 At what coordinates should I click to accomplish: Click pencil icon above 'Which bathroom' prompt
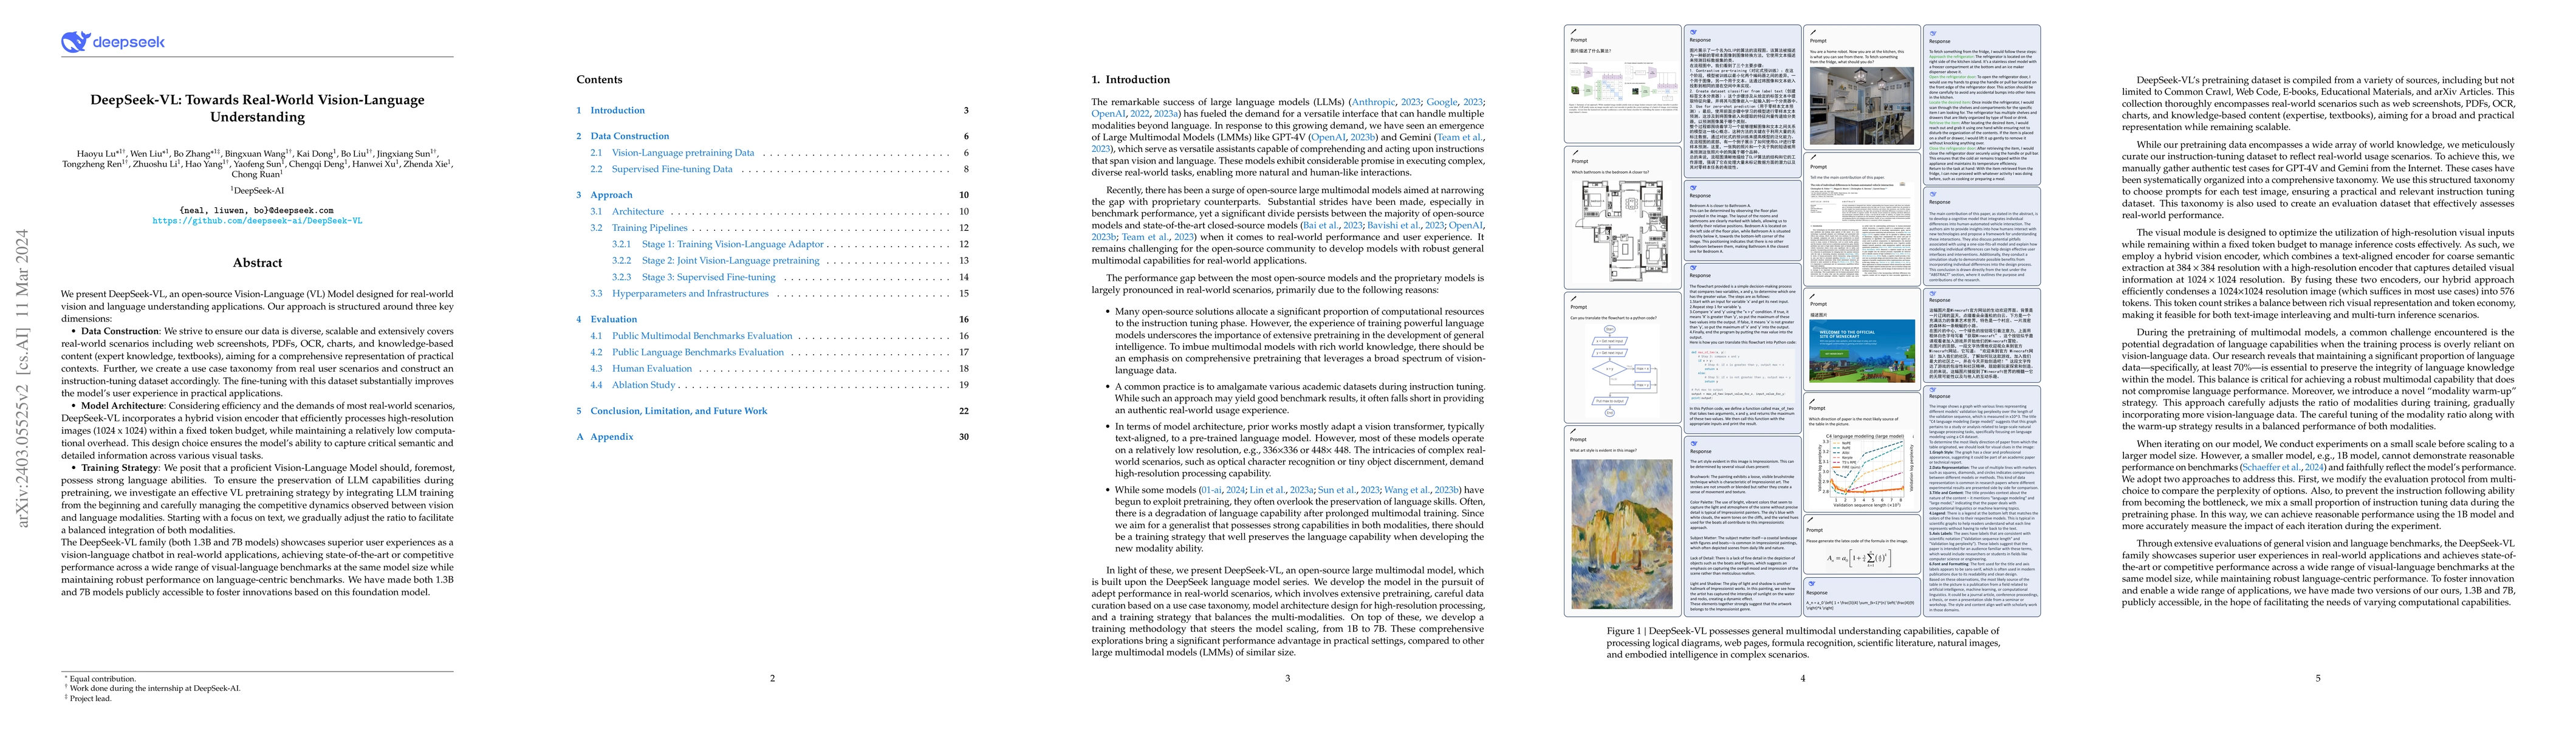coord(1573,152)
